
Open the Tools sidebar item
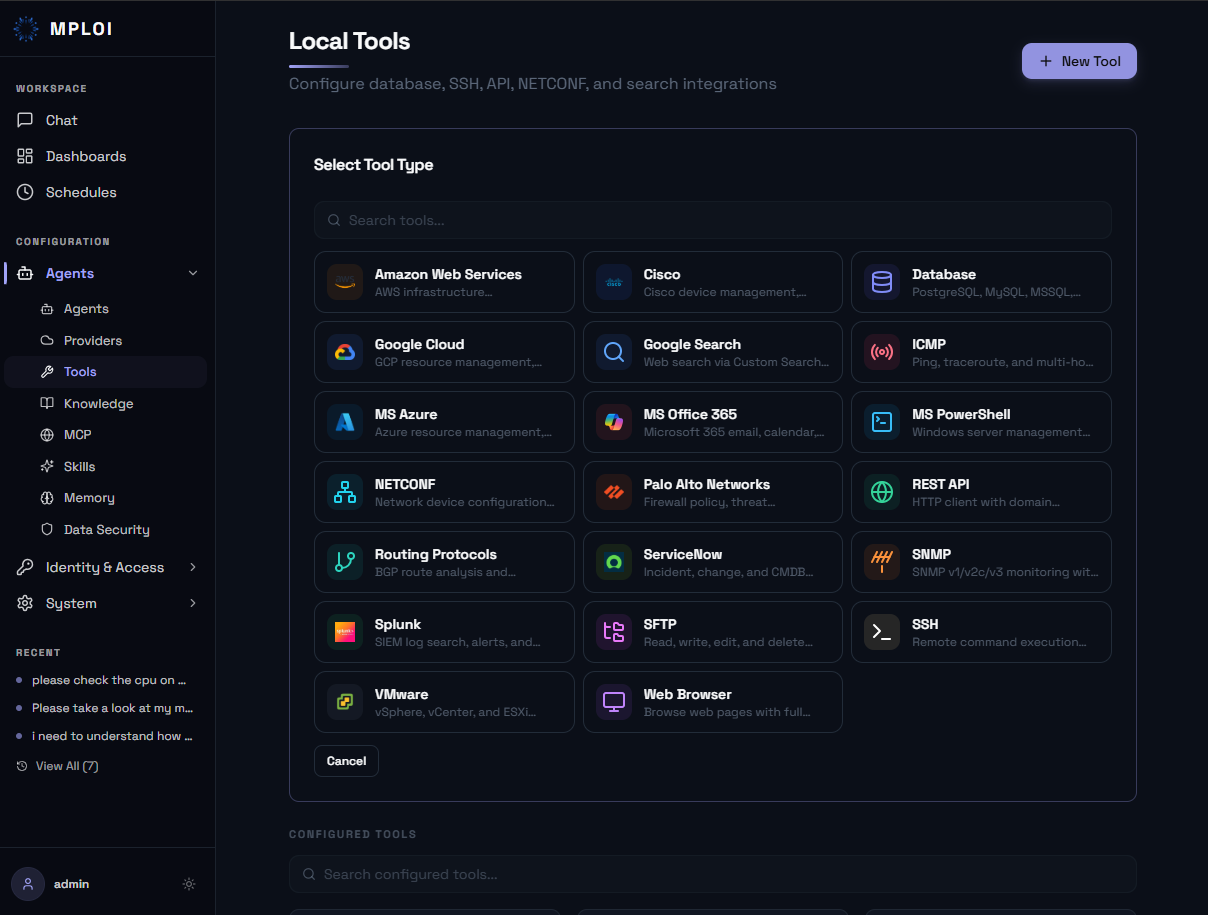click(x=107, y=372)
